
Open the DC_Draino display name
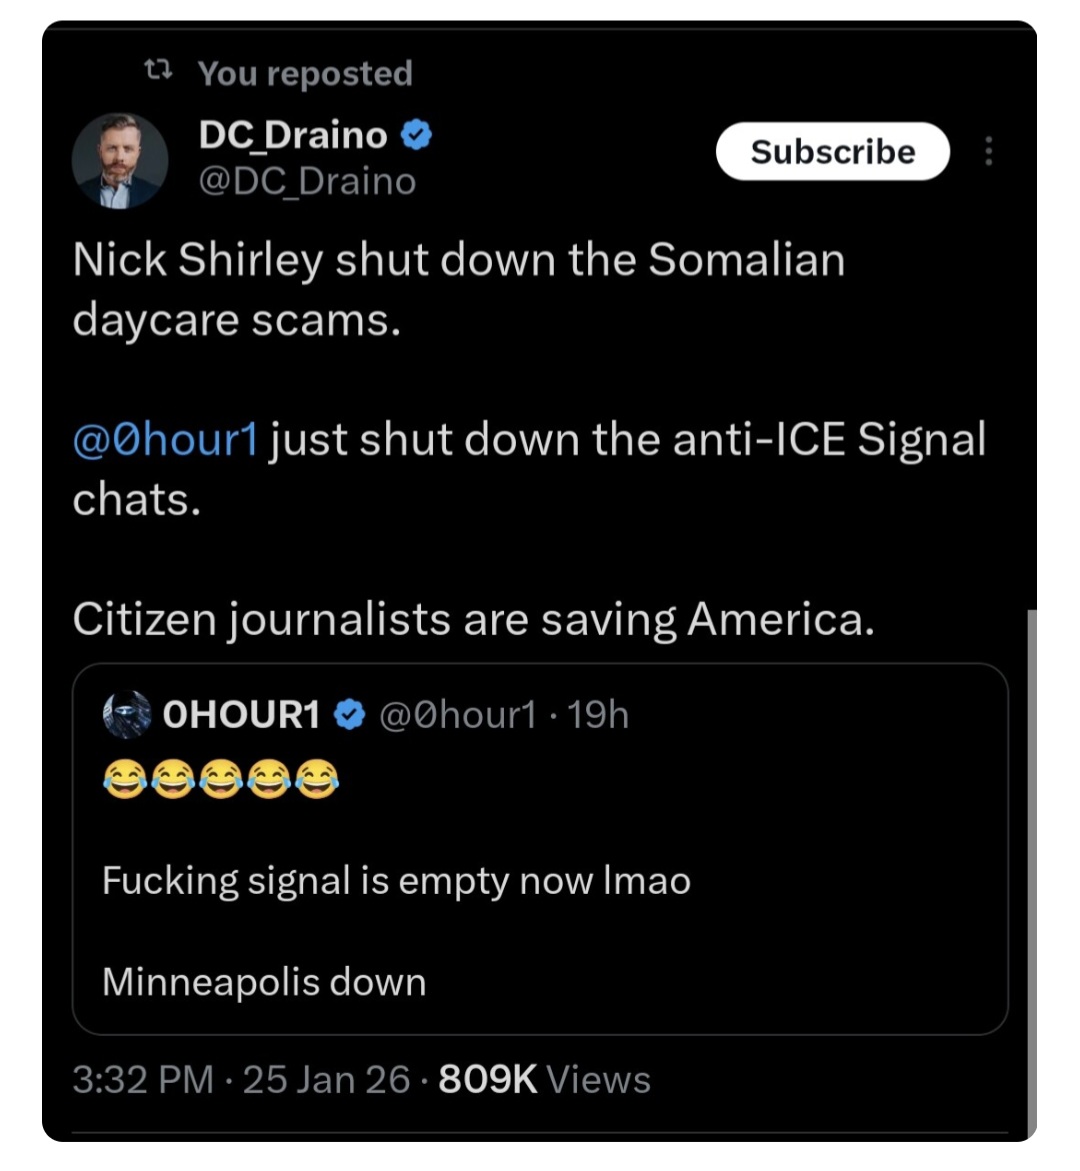(293, 135)
